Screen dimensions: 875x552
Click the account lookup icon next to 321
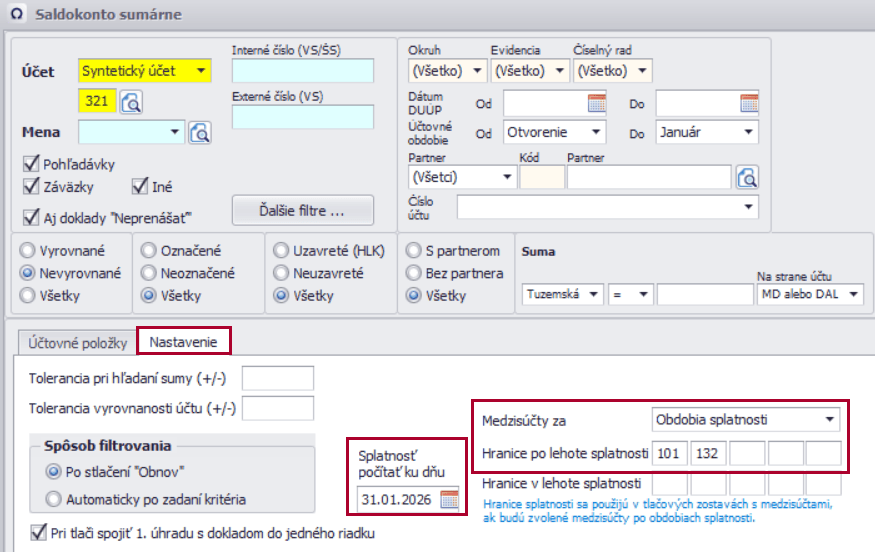[x=132, y=101]
